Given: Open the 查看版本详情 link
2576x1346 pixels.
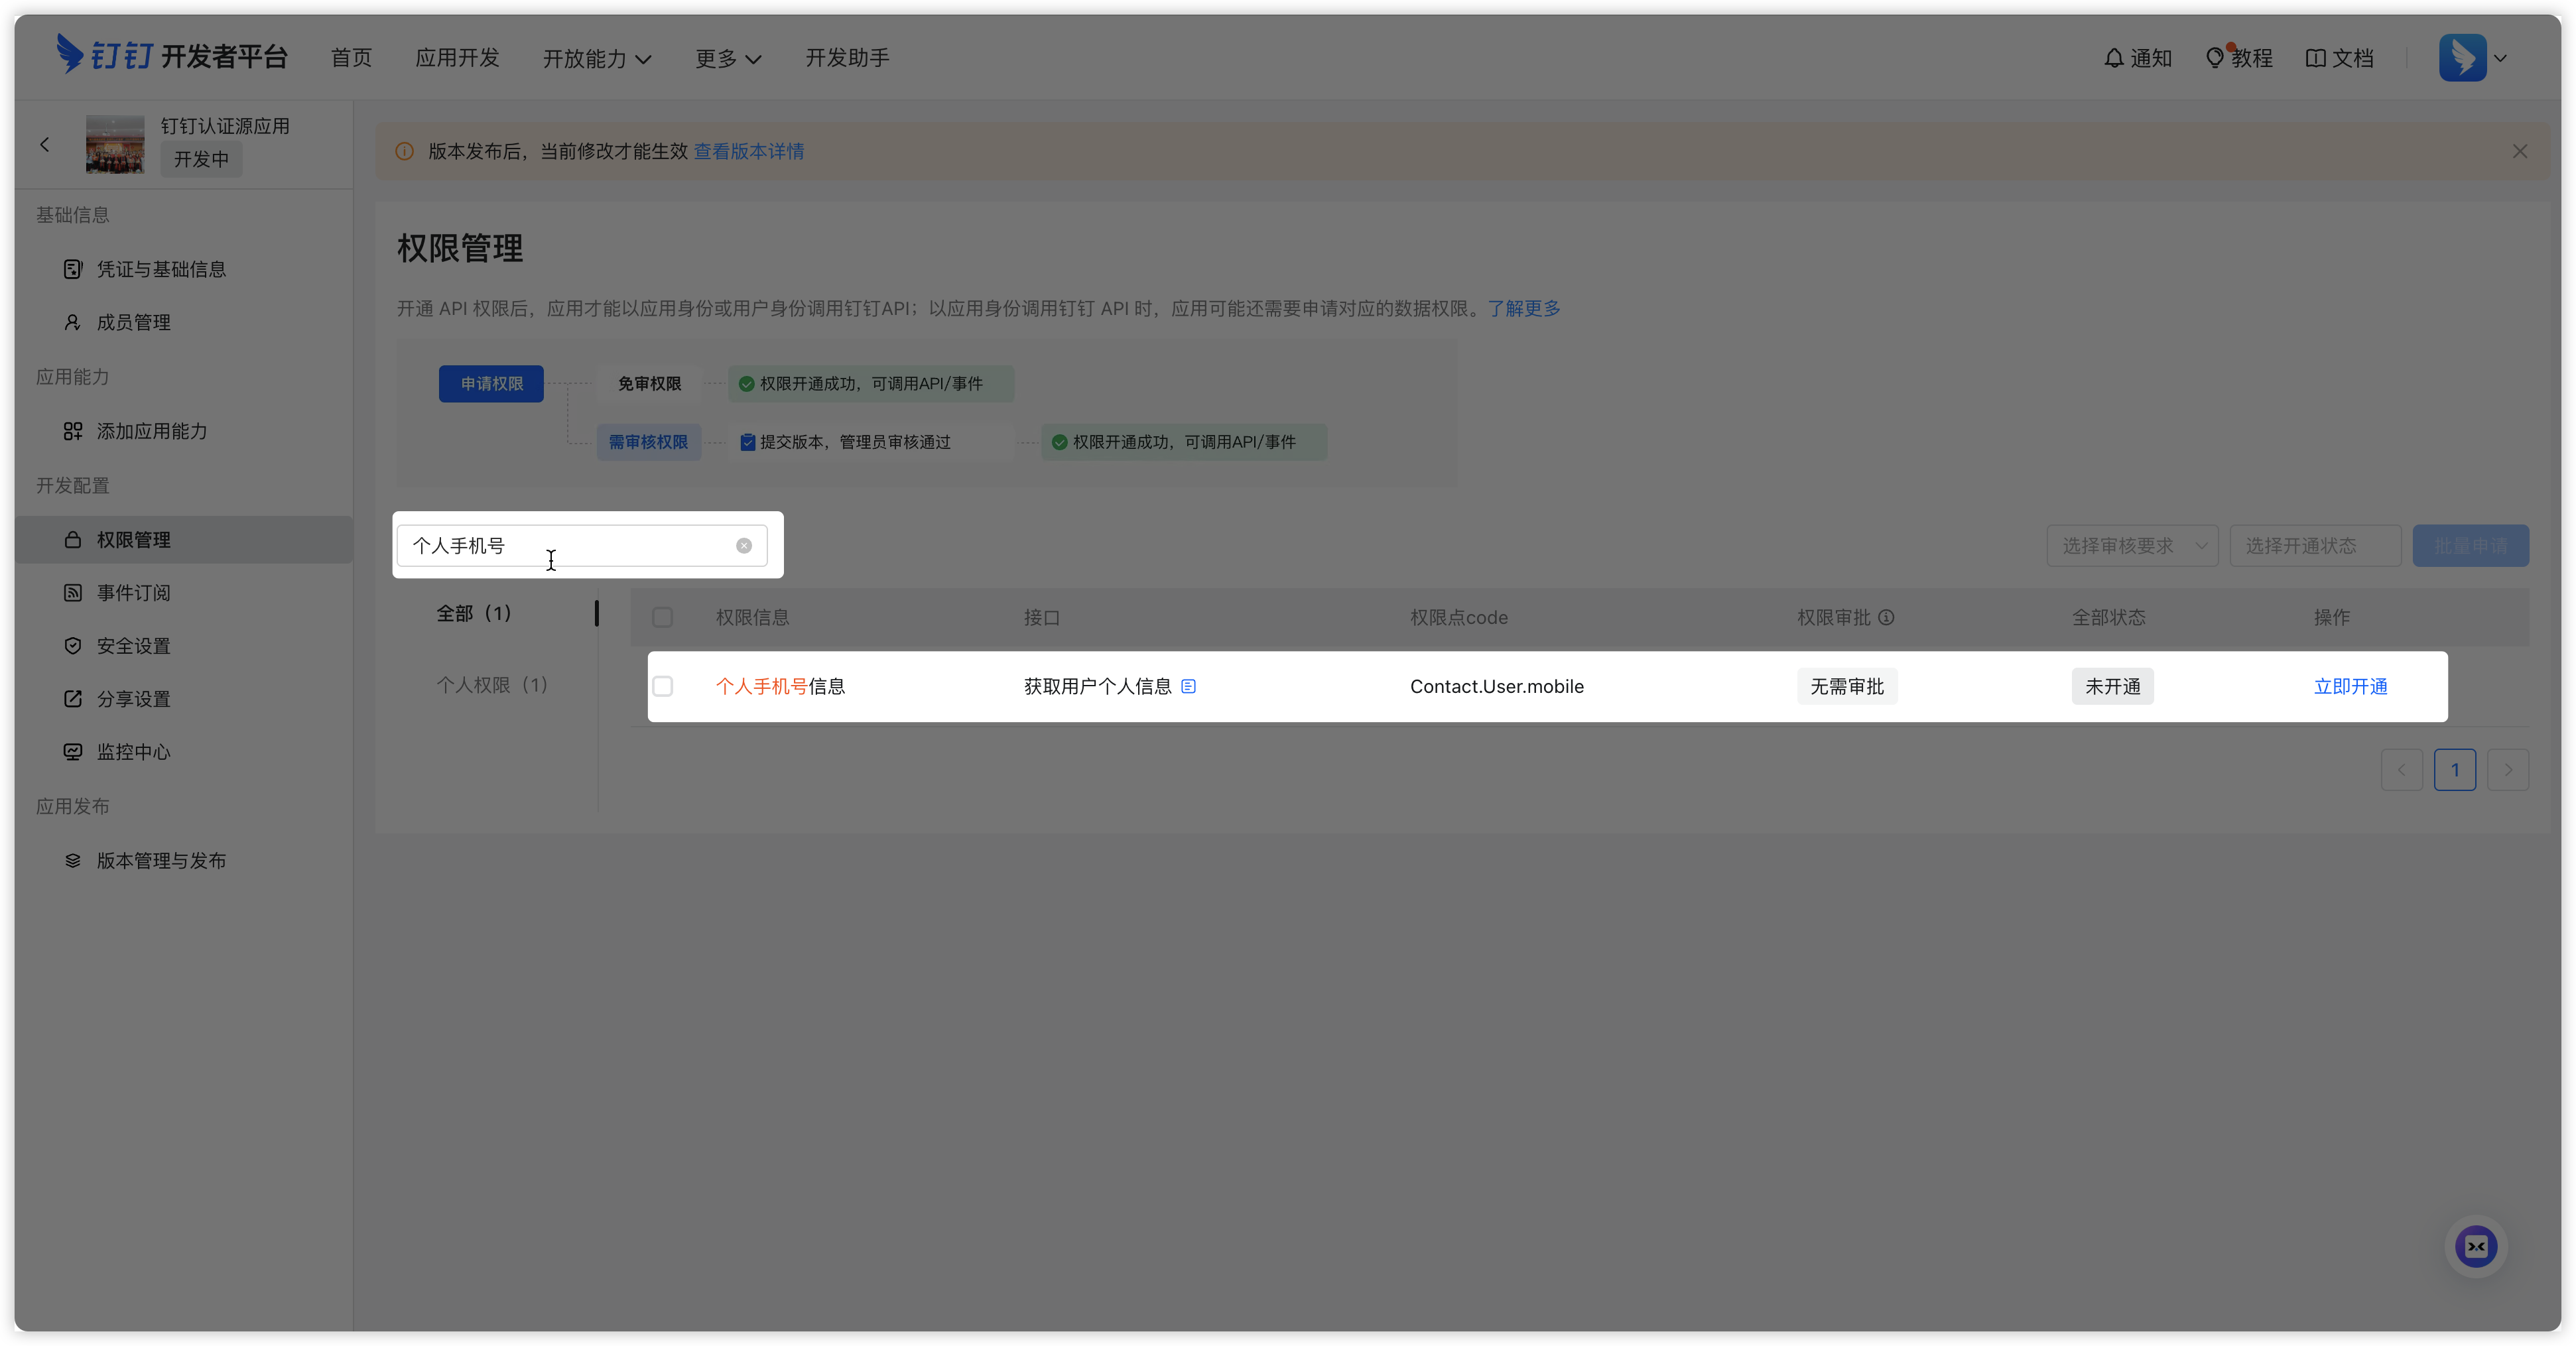Looking at the screenshot, I should [749, 151].
